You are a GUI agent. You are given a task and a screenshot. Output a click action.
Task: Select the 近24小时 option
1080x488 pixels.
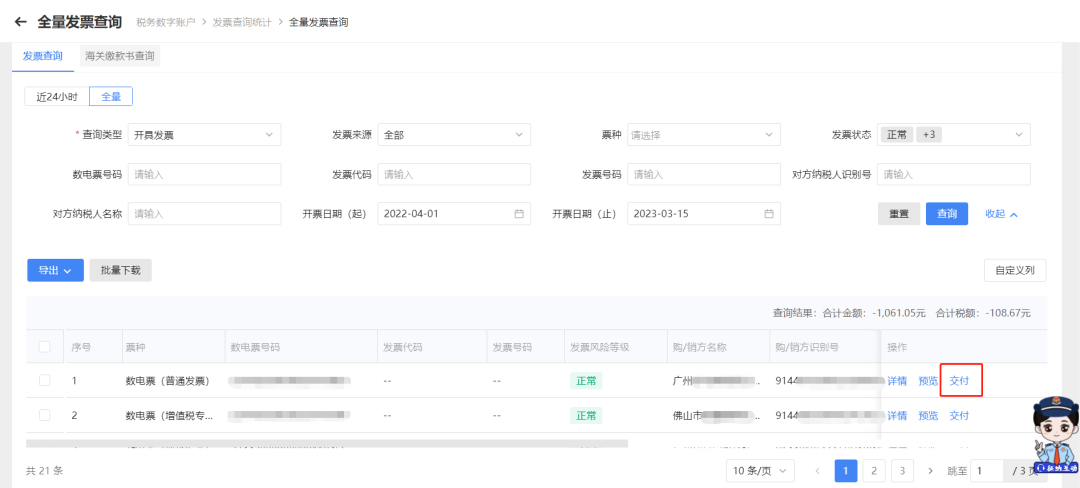pyautogui.click(x=57, y=96)
